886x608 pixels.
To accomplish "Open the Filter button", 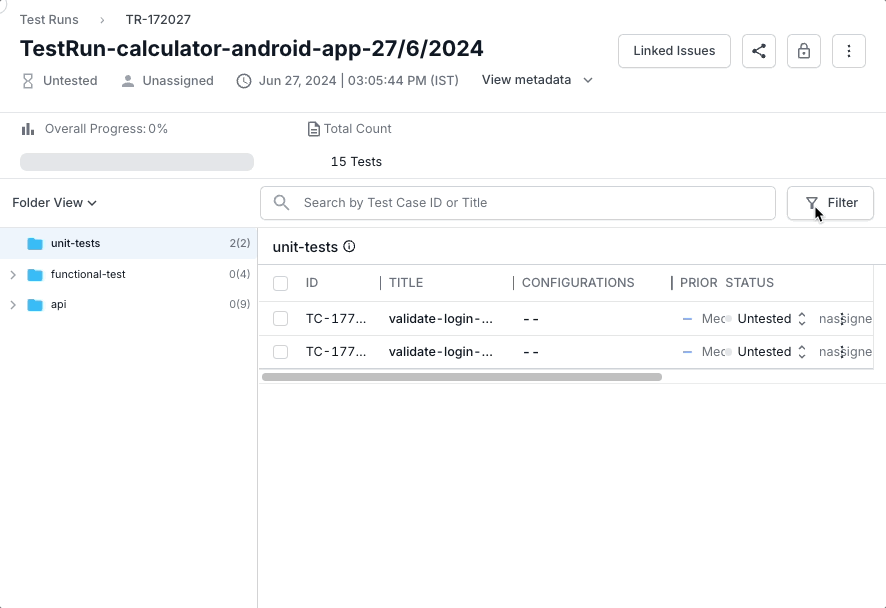I will click(x=830, y=203).
